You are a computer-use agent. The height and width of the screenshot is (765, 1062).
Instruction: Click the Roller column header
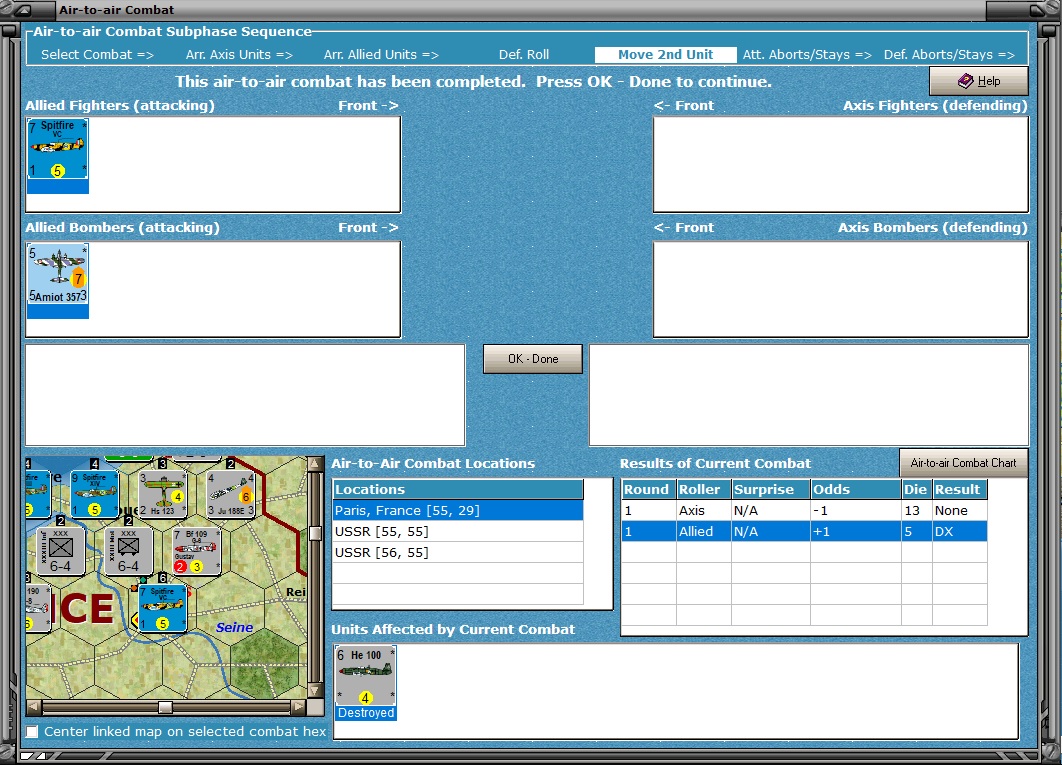[703, 489]
